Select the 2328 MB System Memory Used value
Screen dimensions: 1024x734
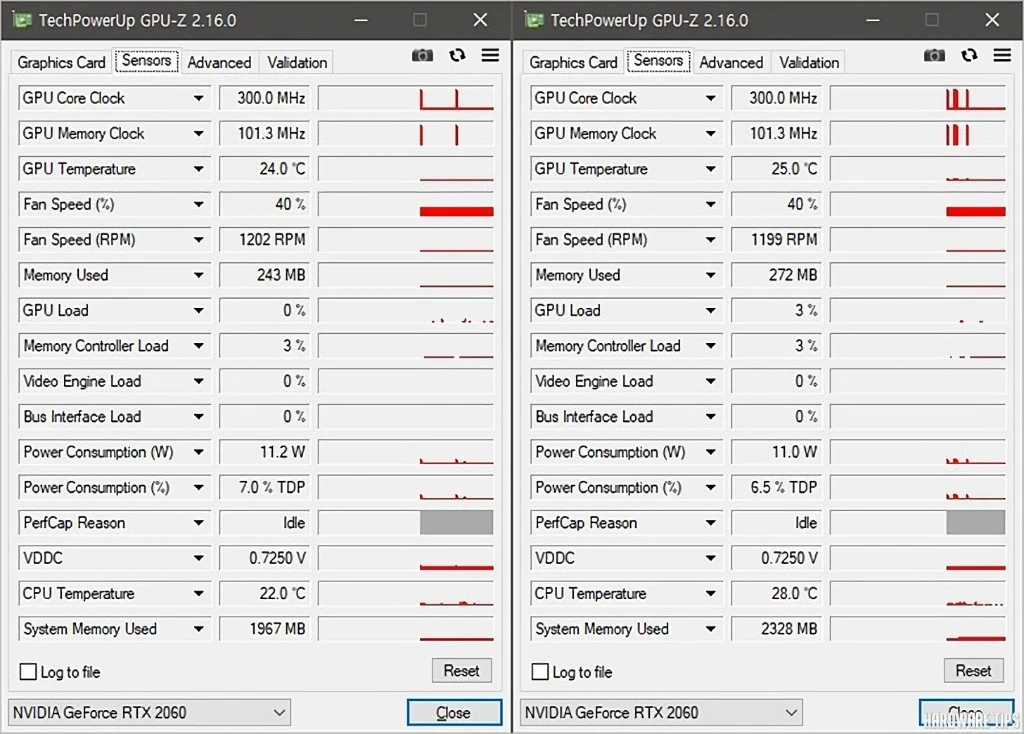click(x=776, y=628)
